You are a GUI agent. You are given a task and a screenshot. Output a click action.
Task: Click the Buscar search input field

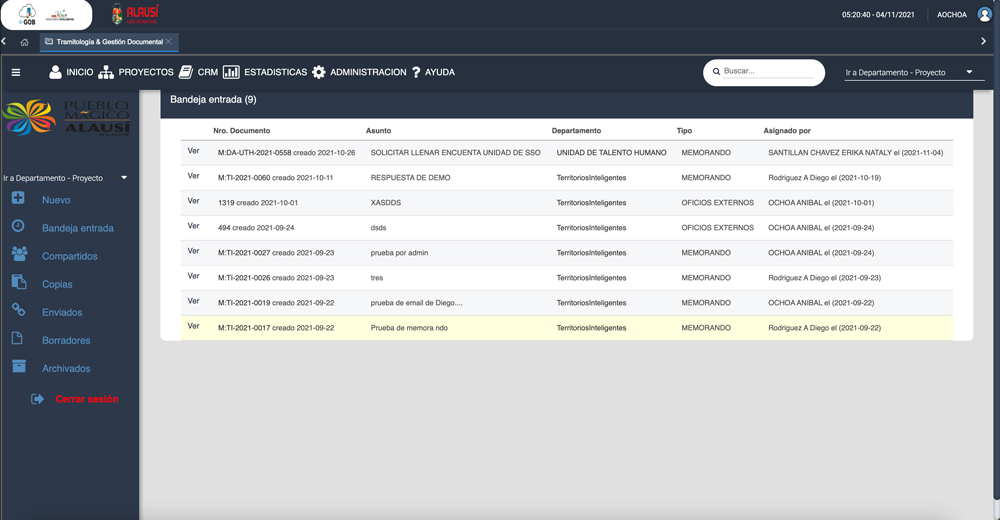click(768, 72)
